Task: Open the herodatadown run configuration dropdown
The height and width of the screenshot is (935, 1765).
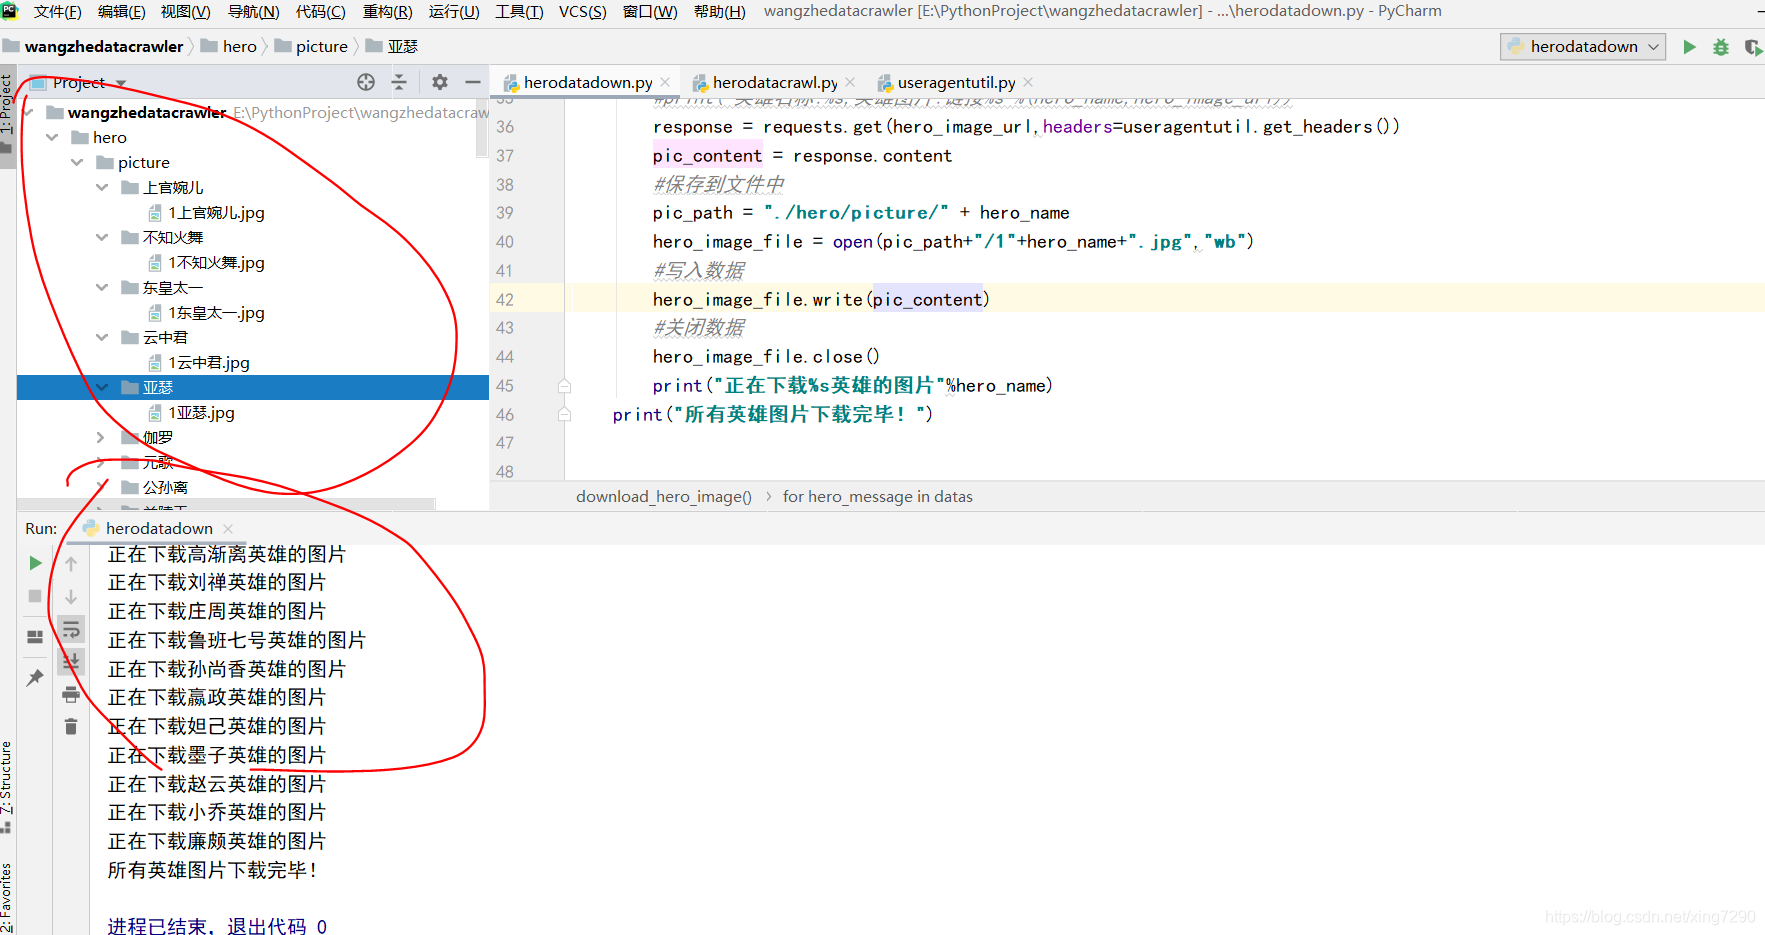Action: click(1583, 47)
